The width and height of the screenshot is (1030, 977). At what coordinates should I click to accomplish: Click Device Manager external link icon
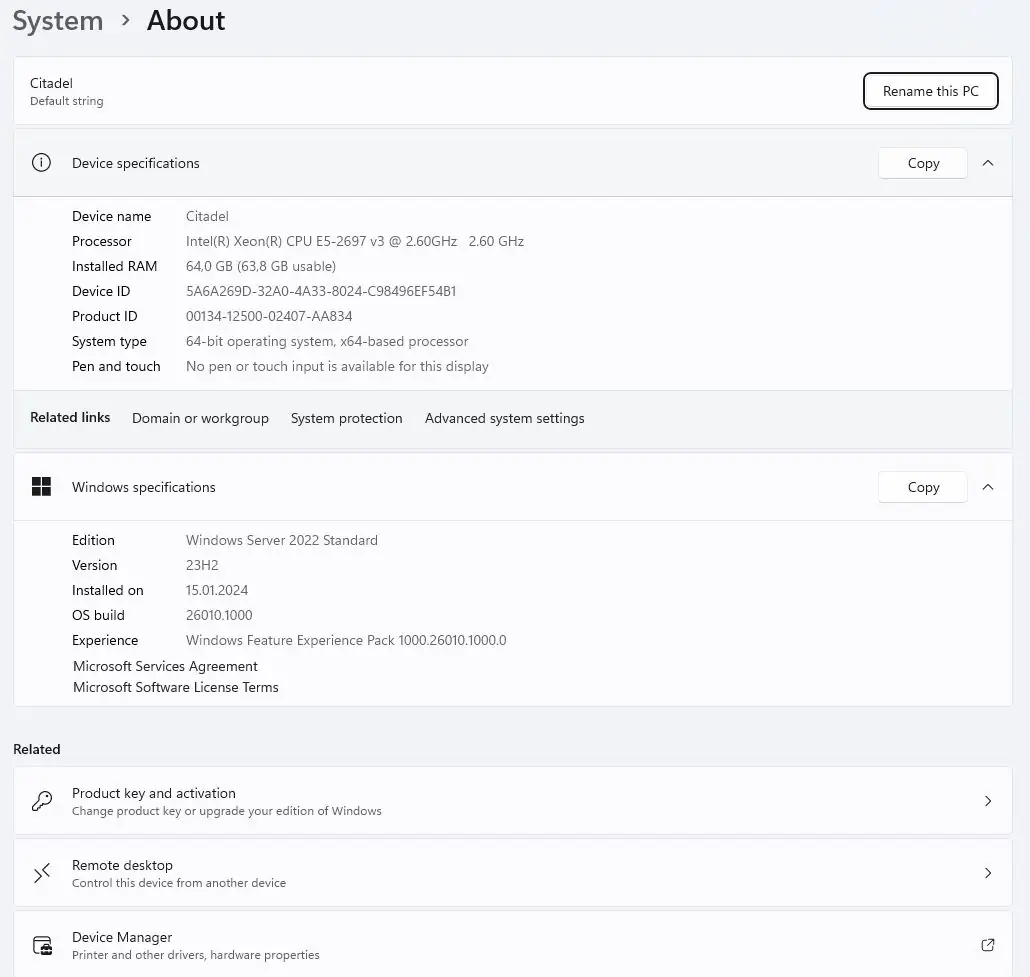[987, 945]
